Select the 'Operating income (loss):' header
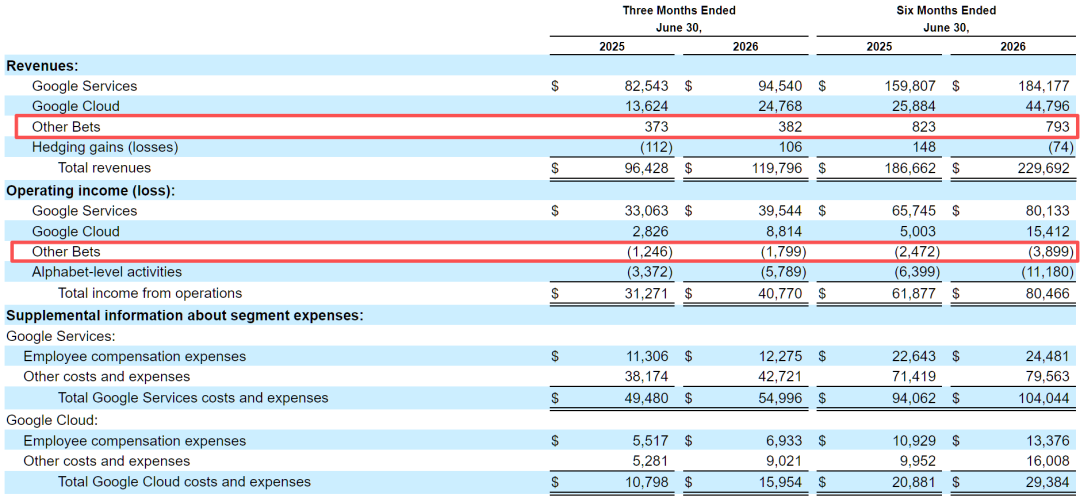 point(91,191)
